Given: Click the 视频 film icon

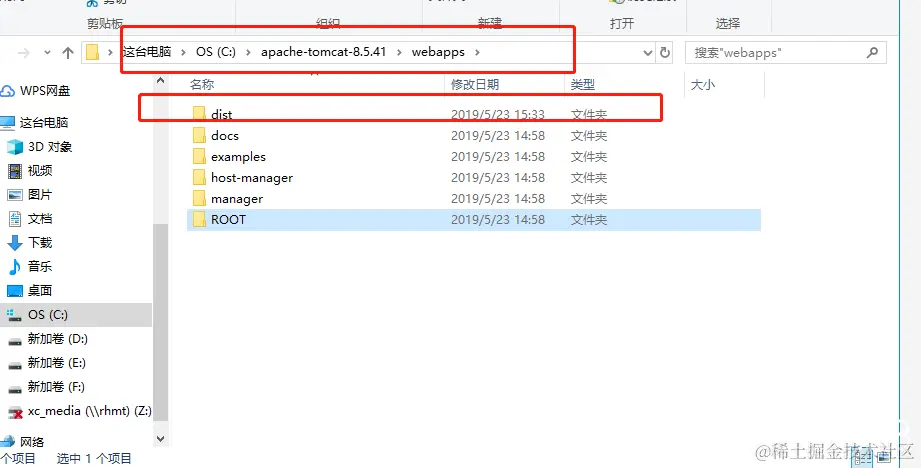Looking at the screenshot, I should click(x=15, y=171).
